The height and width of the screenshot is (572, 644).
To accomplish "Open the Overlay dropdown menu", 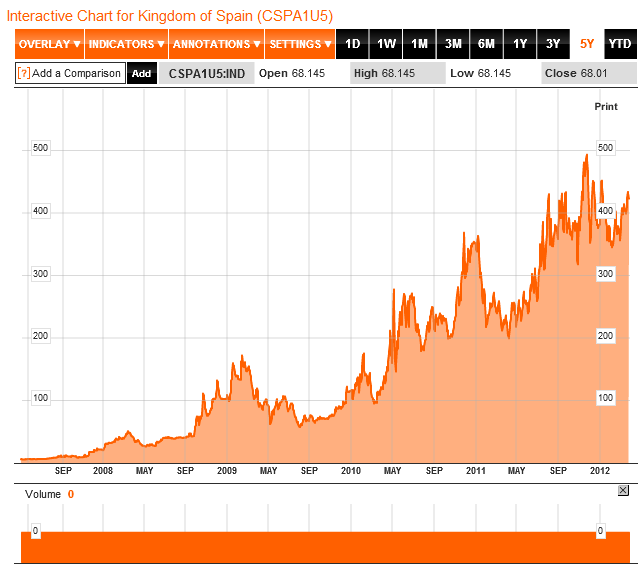I will [x=49, y=44].
